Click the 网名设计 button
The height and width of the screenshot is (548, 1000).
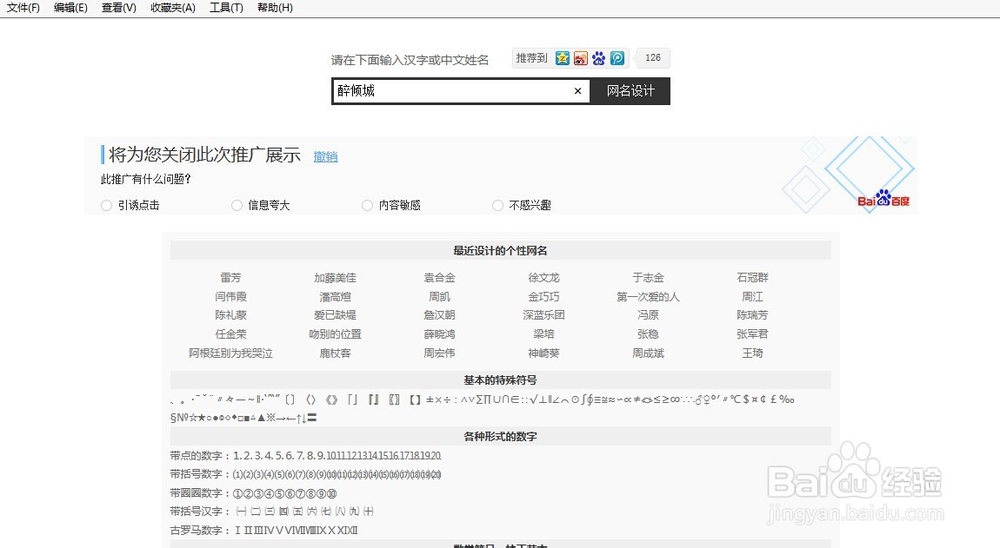pyautogui.click(x=630, y=91)
